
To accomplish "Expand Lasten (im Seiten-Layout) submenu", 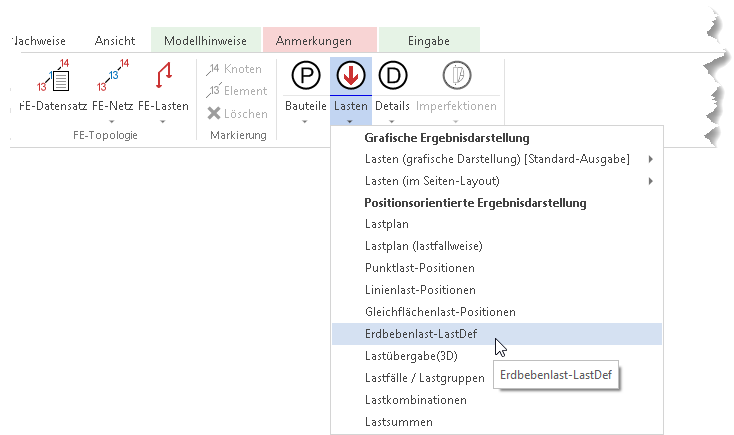I will pyautogui.click(x=650, y=181).
